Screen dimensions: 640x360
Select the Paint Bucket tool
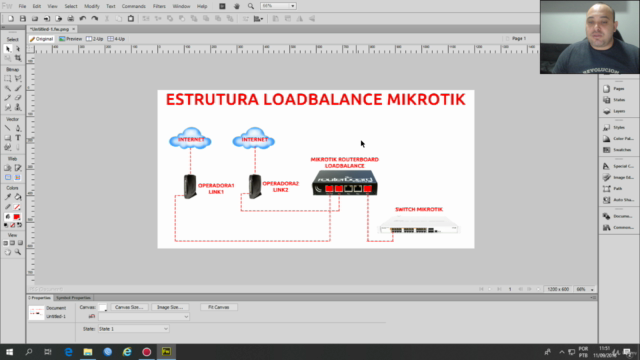tap(18, 197)
